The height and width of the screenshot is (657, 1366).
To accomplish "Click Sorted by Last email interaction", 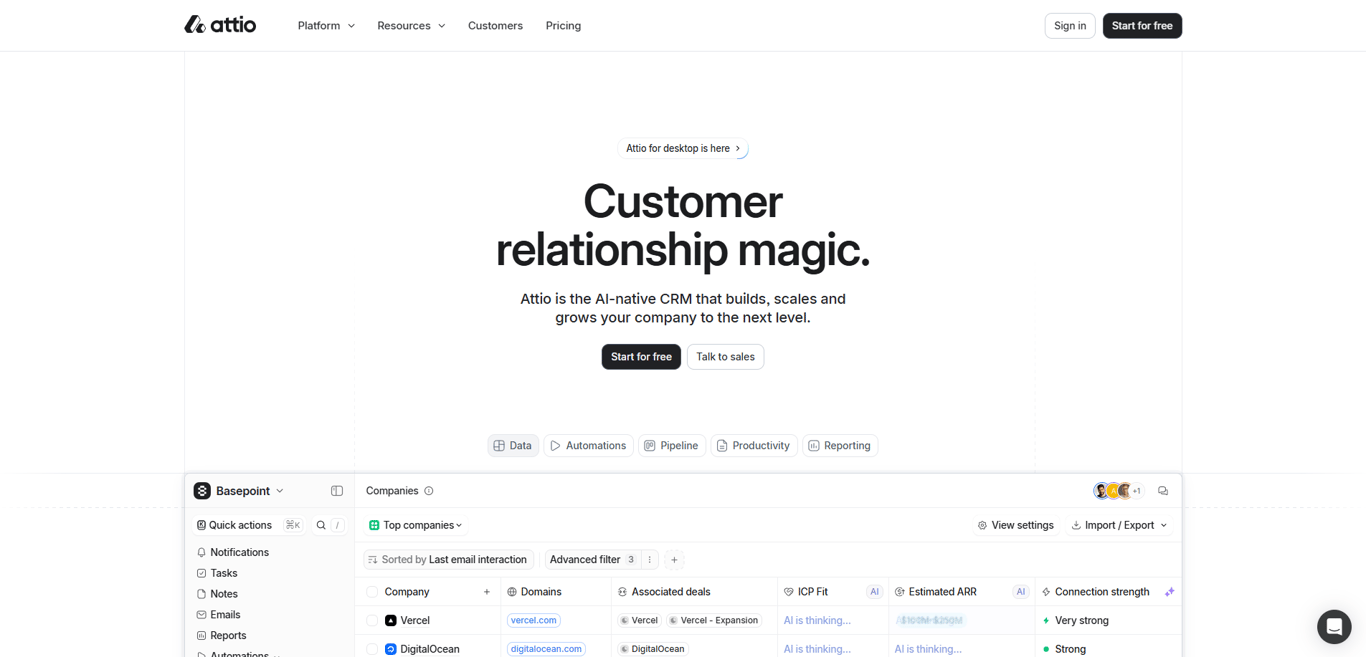I will [x=448, y=560].
